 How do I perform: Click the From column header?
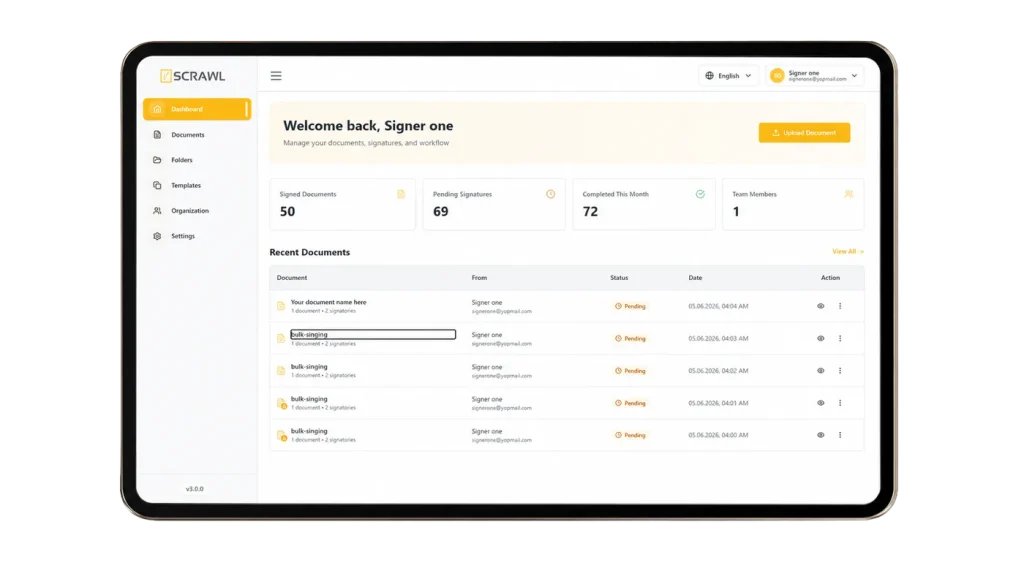click(479, 278)
